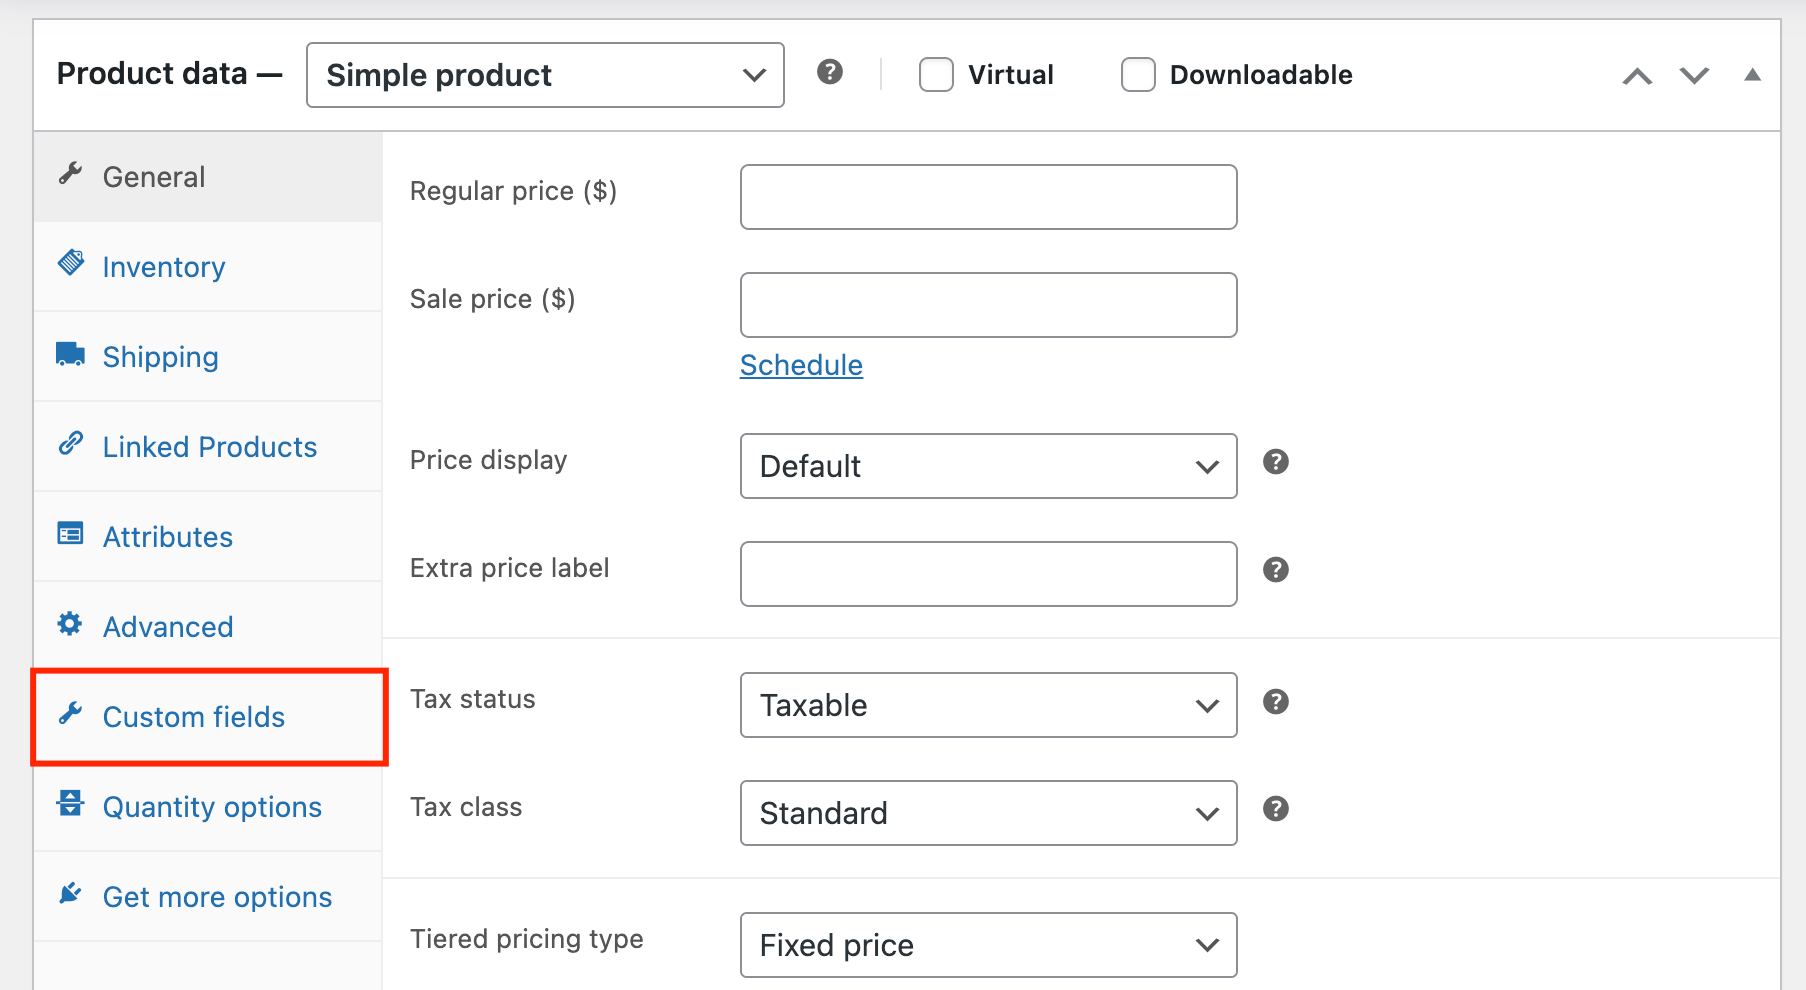Viewport: 1806px width, 990px height.
Task: Open the Simple product type dropdown
Action: (544, 74)
